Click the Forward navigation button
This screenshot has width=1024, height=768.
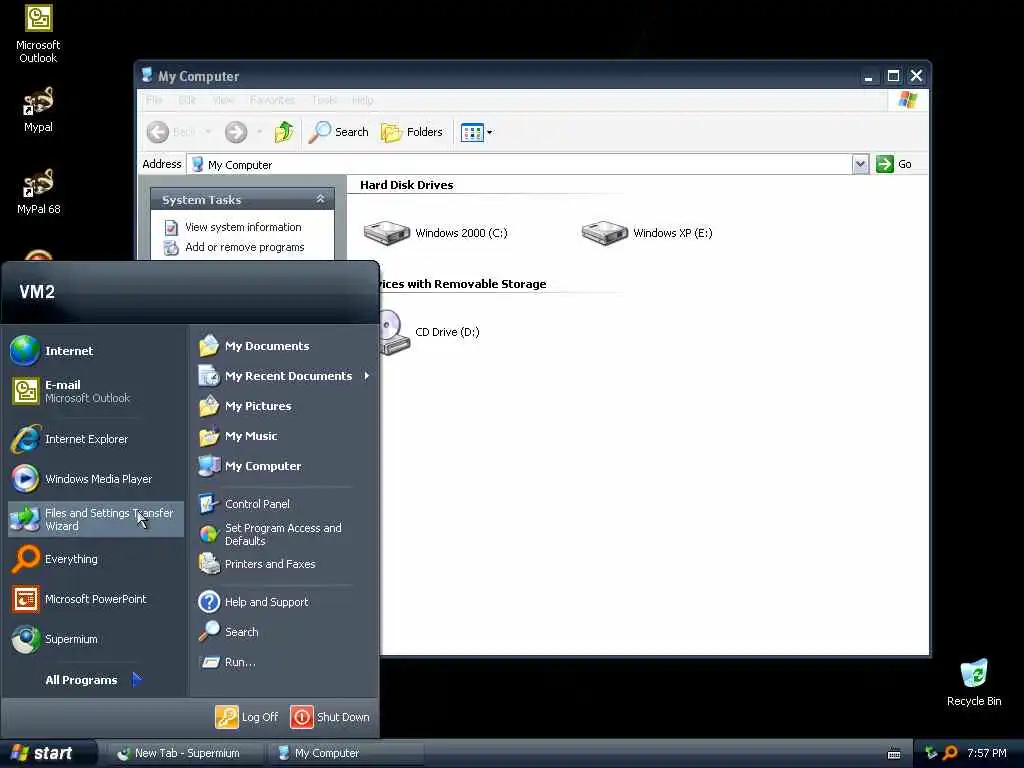[236, 132]
